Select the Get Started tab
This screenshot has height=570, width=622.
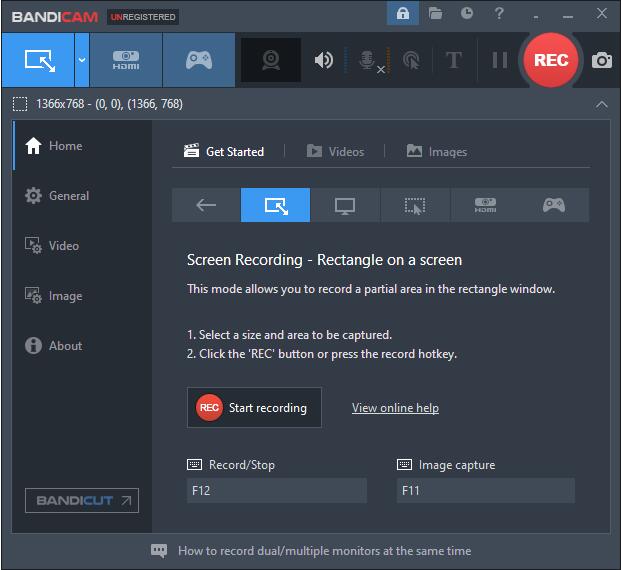tap(224, 152)
